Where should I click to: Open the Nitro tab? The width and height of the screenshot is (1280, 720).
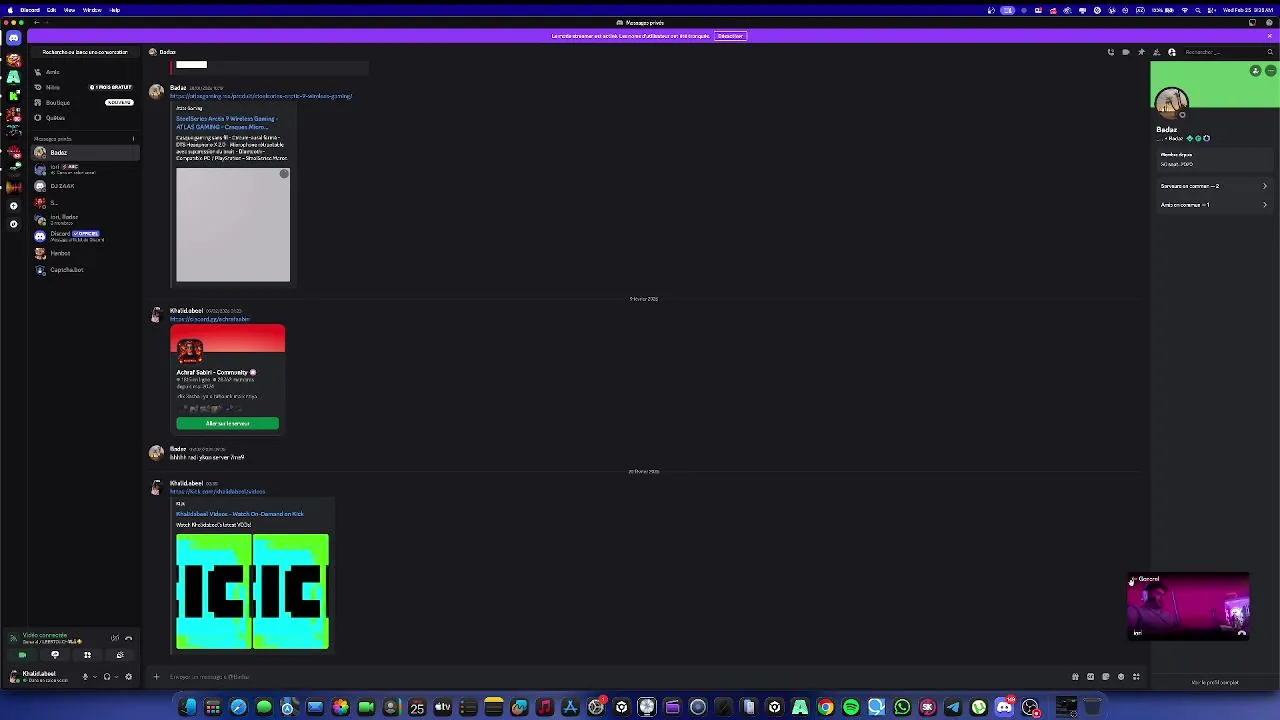tap(85, 87)
